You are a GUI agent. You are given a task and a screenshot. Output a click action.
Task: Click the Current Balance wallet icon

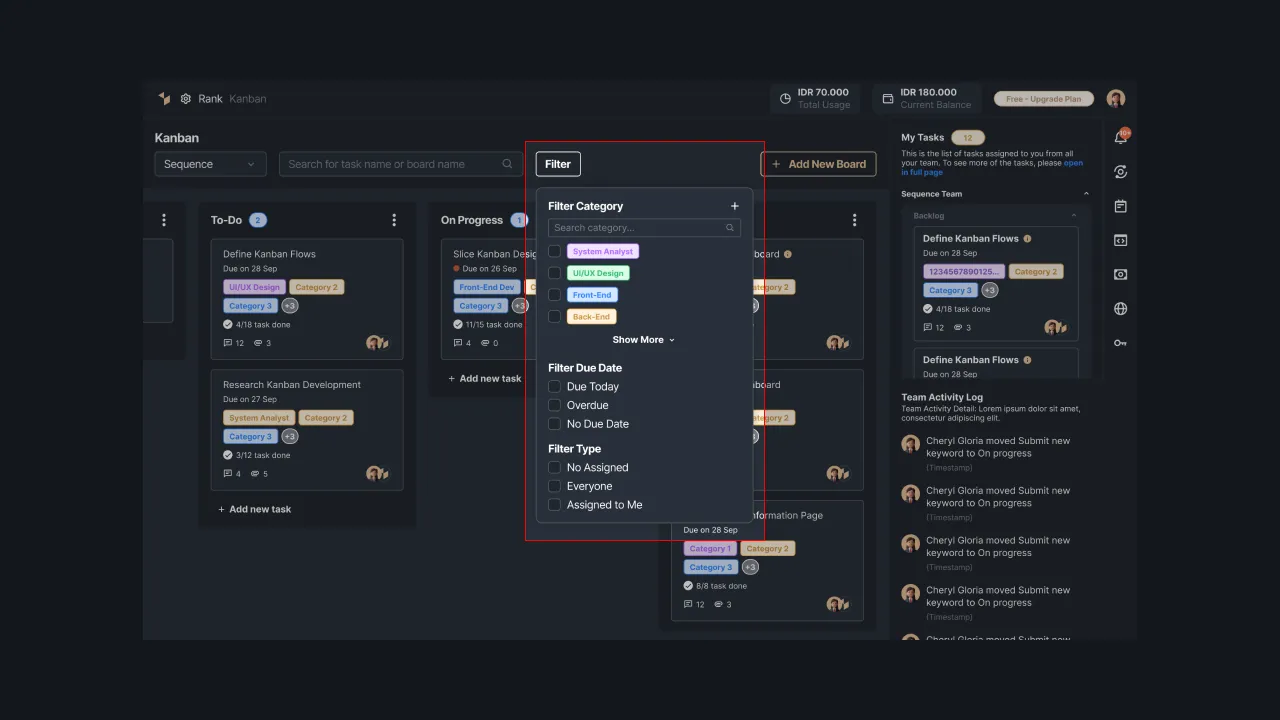888,99
